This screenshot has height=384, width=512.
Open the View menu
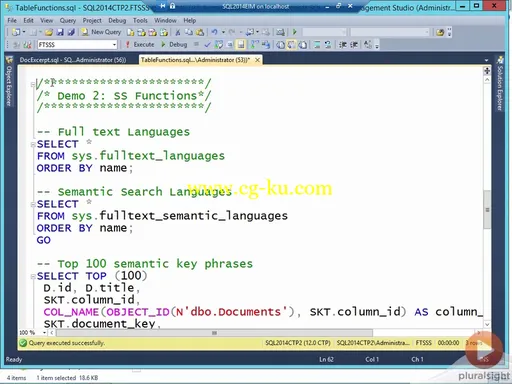point(47,20)
